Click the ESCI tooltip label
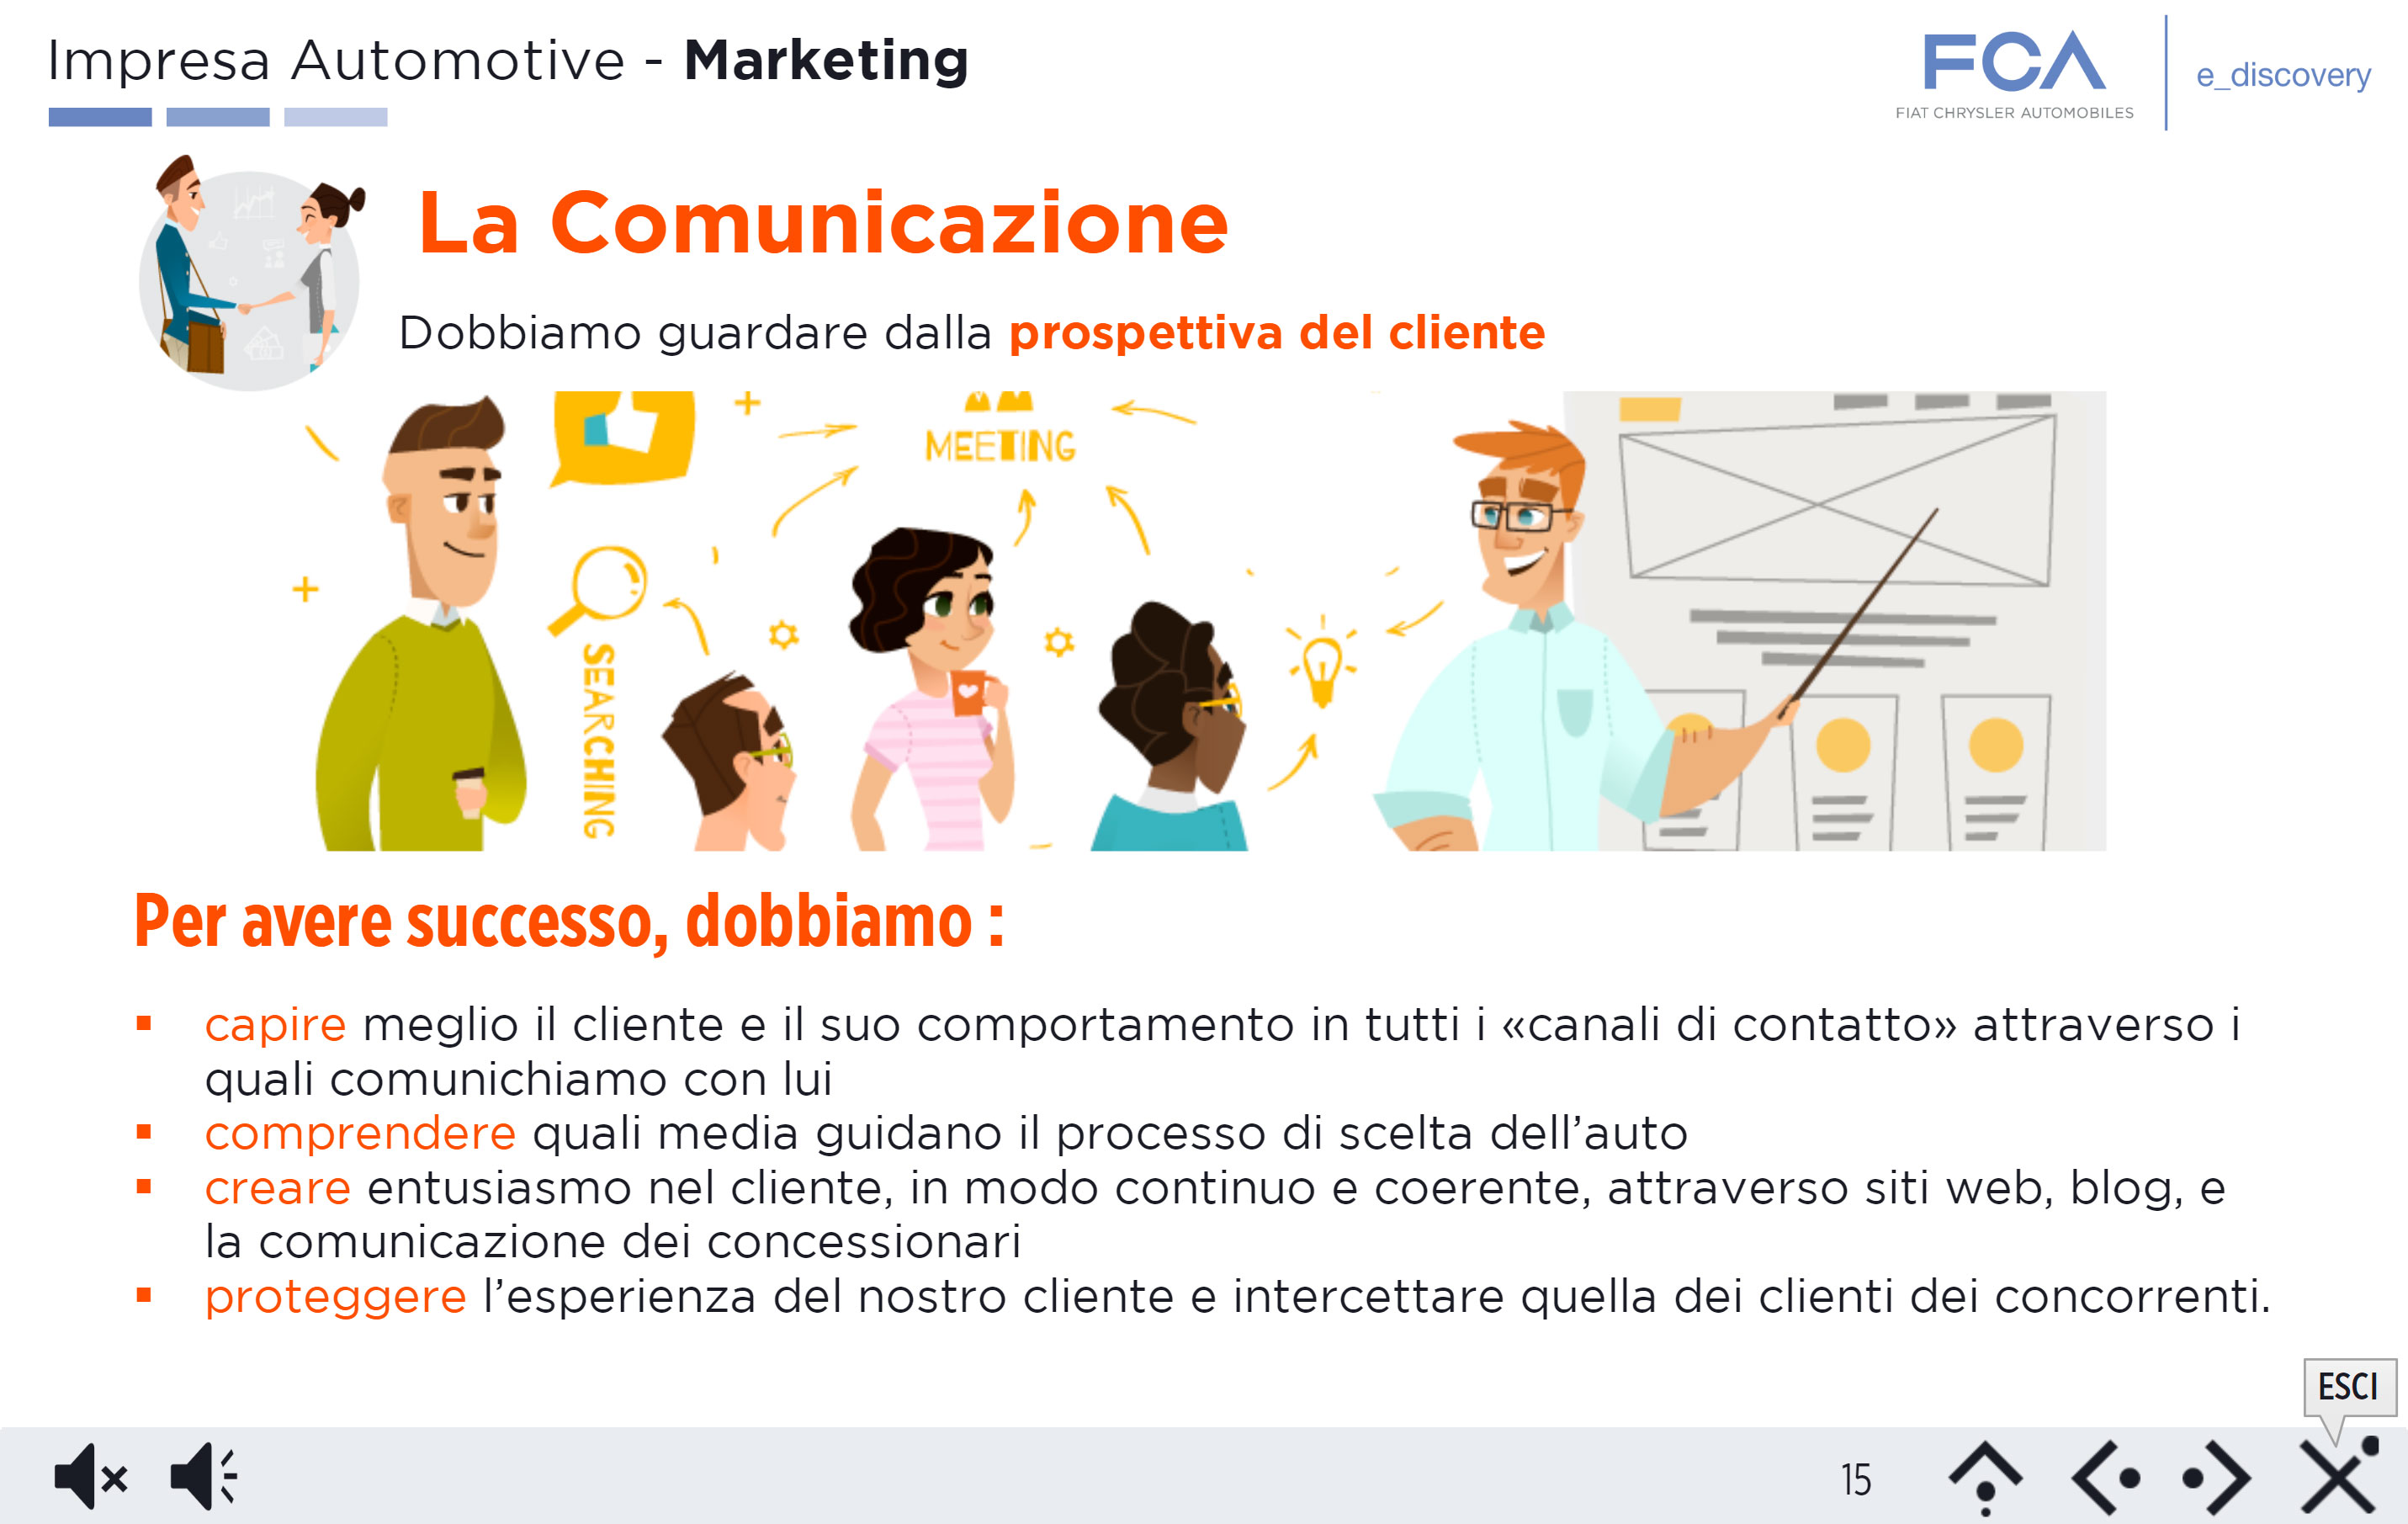2408x1524 pixels. pyautogui.click(x=2348, y=1386)
